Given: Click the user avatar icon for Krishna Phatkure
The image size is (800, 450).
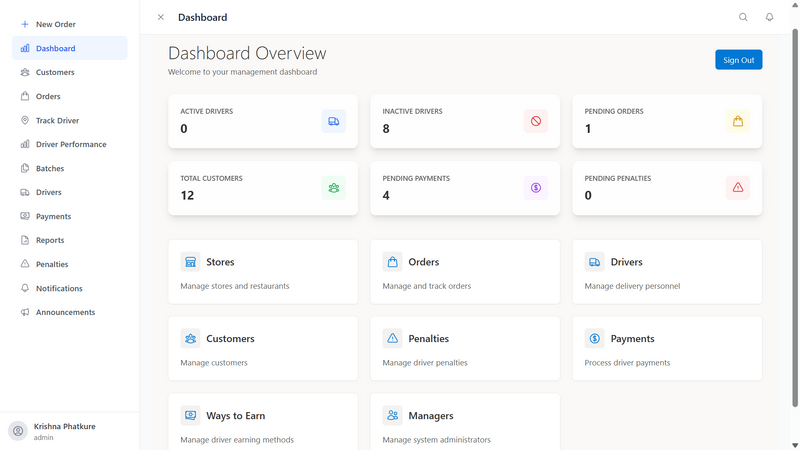Looking at the screenshot, I should tap(17, 431).
